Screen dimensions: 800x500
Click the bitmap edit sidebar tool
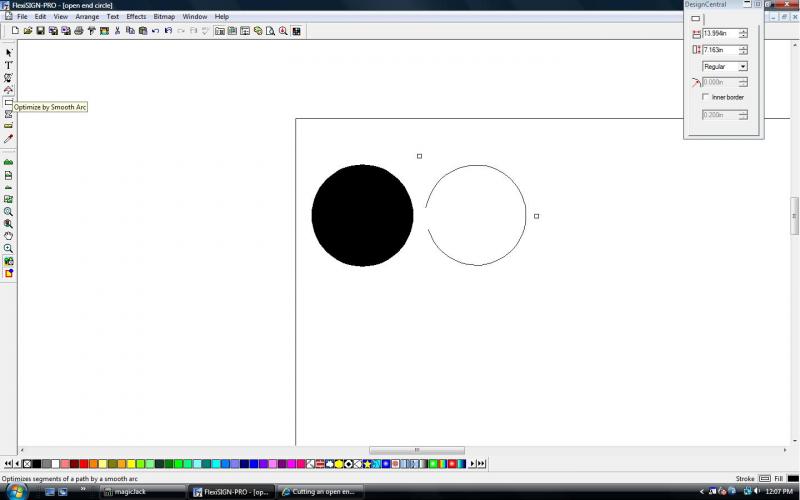click(x=8, y=199)
